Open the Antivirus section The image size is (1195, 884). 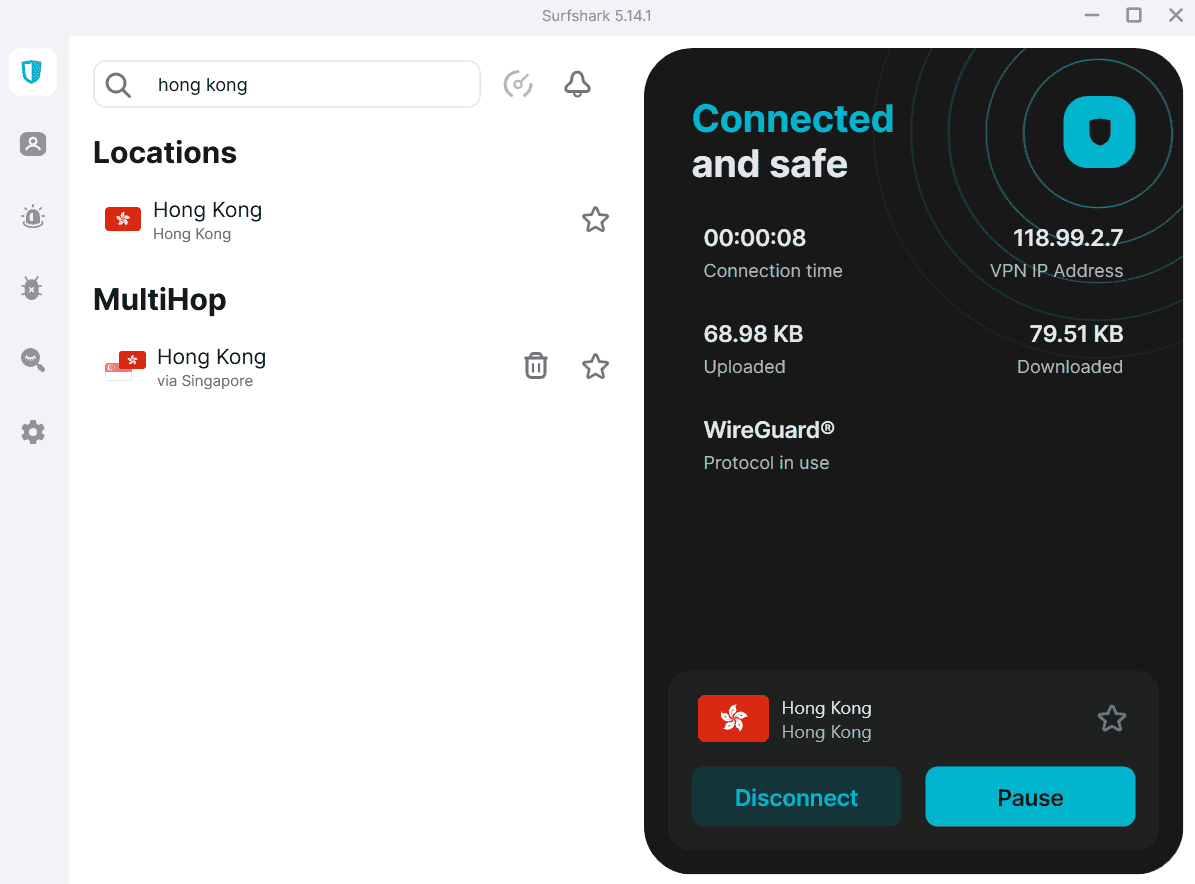32,288
